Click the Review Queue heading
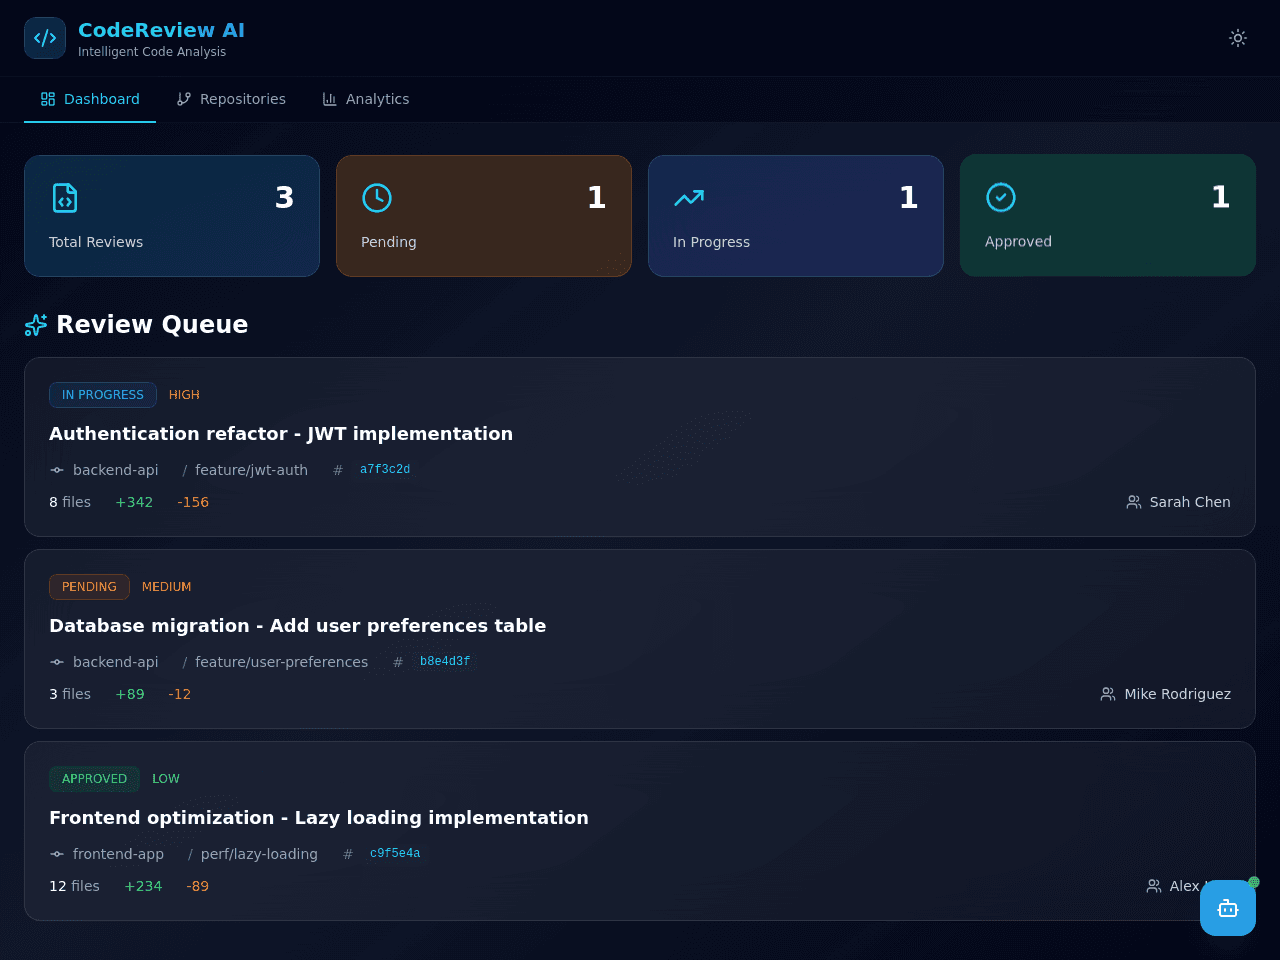This screenshot has height=960, width=1280. tap(152, 324)
